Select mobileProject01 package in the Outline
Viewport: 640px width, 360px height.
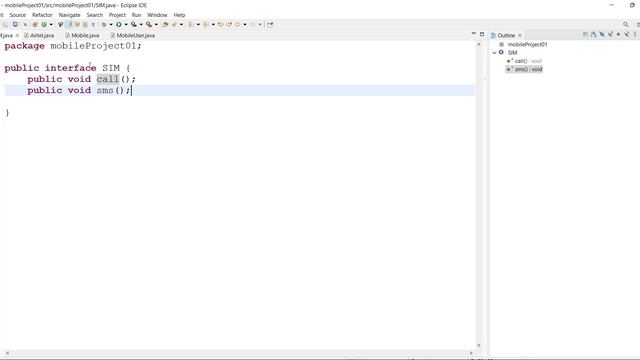click(527, 44)
